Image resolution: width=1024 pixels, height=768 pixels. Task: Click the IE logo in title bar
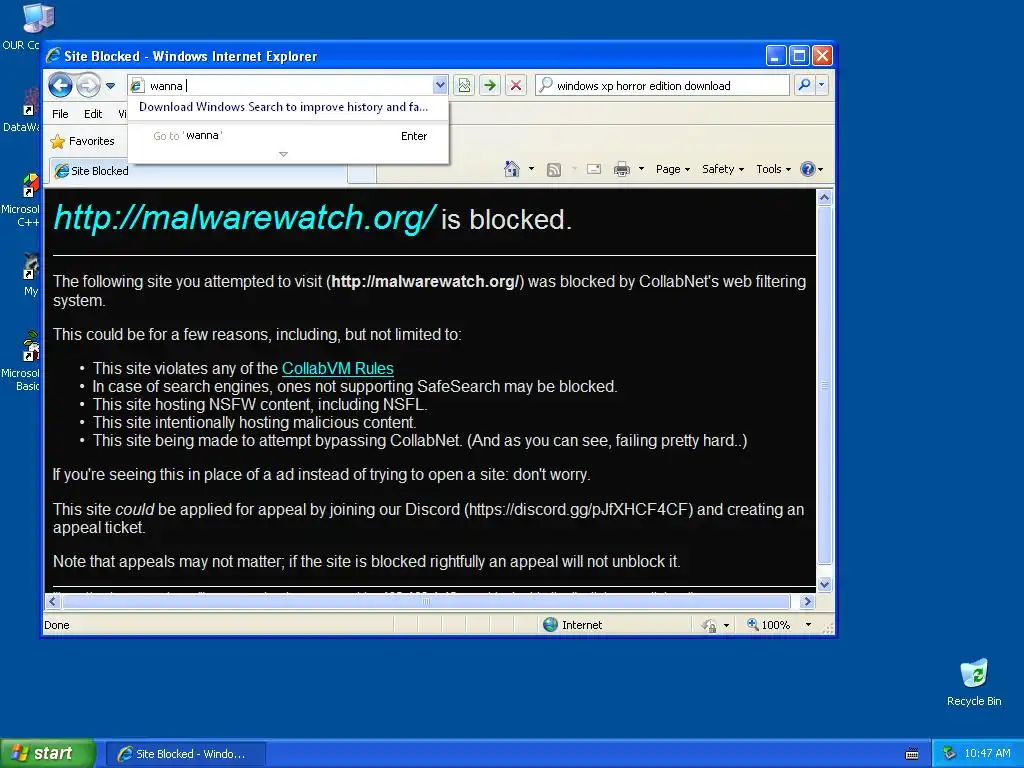[x=54, y=56]
